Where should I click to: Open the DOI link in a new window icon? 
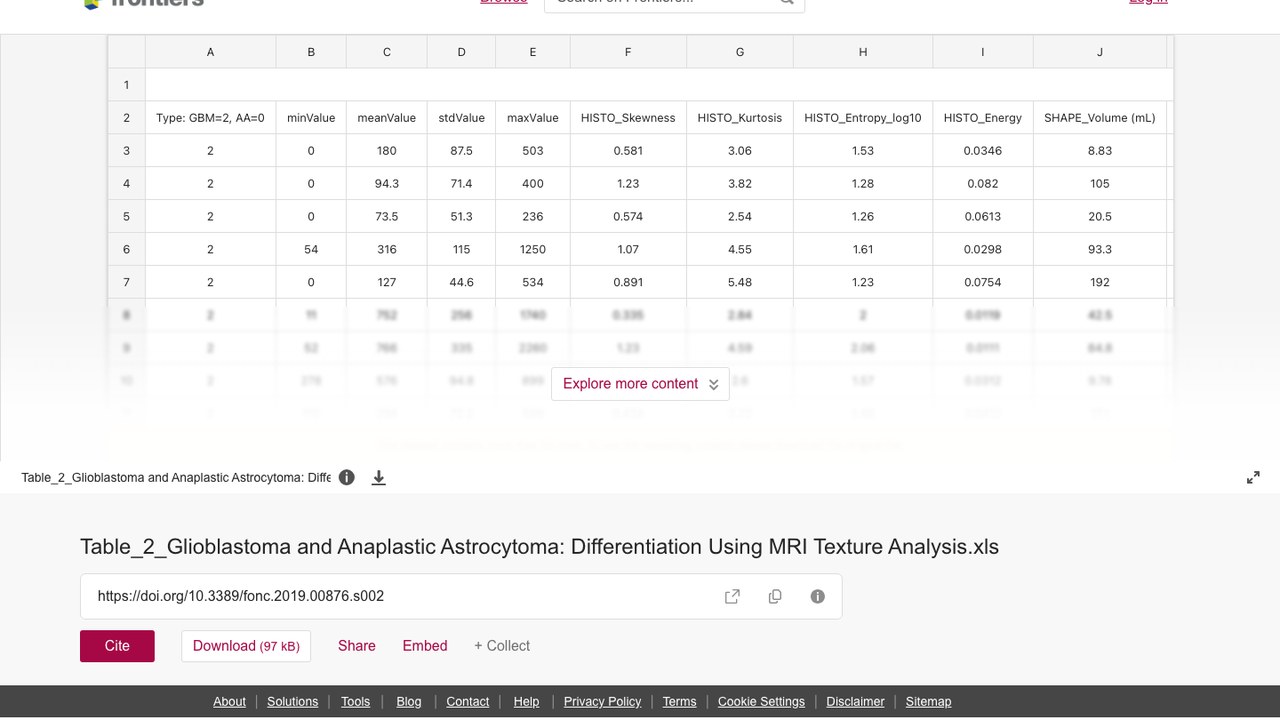click(732, 597)
